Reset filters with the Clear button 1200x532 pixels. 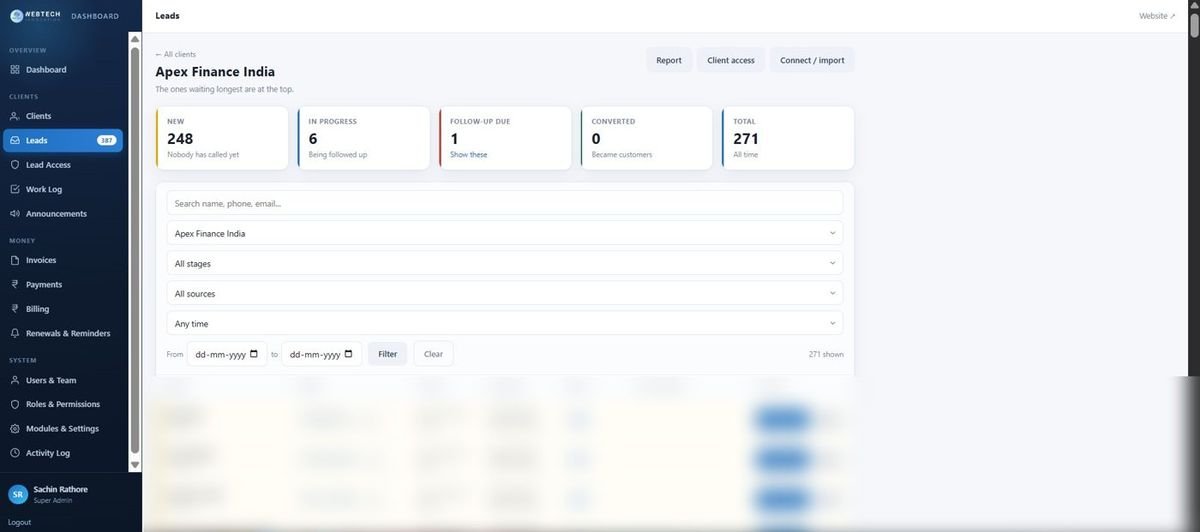[x=433, y=354]
